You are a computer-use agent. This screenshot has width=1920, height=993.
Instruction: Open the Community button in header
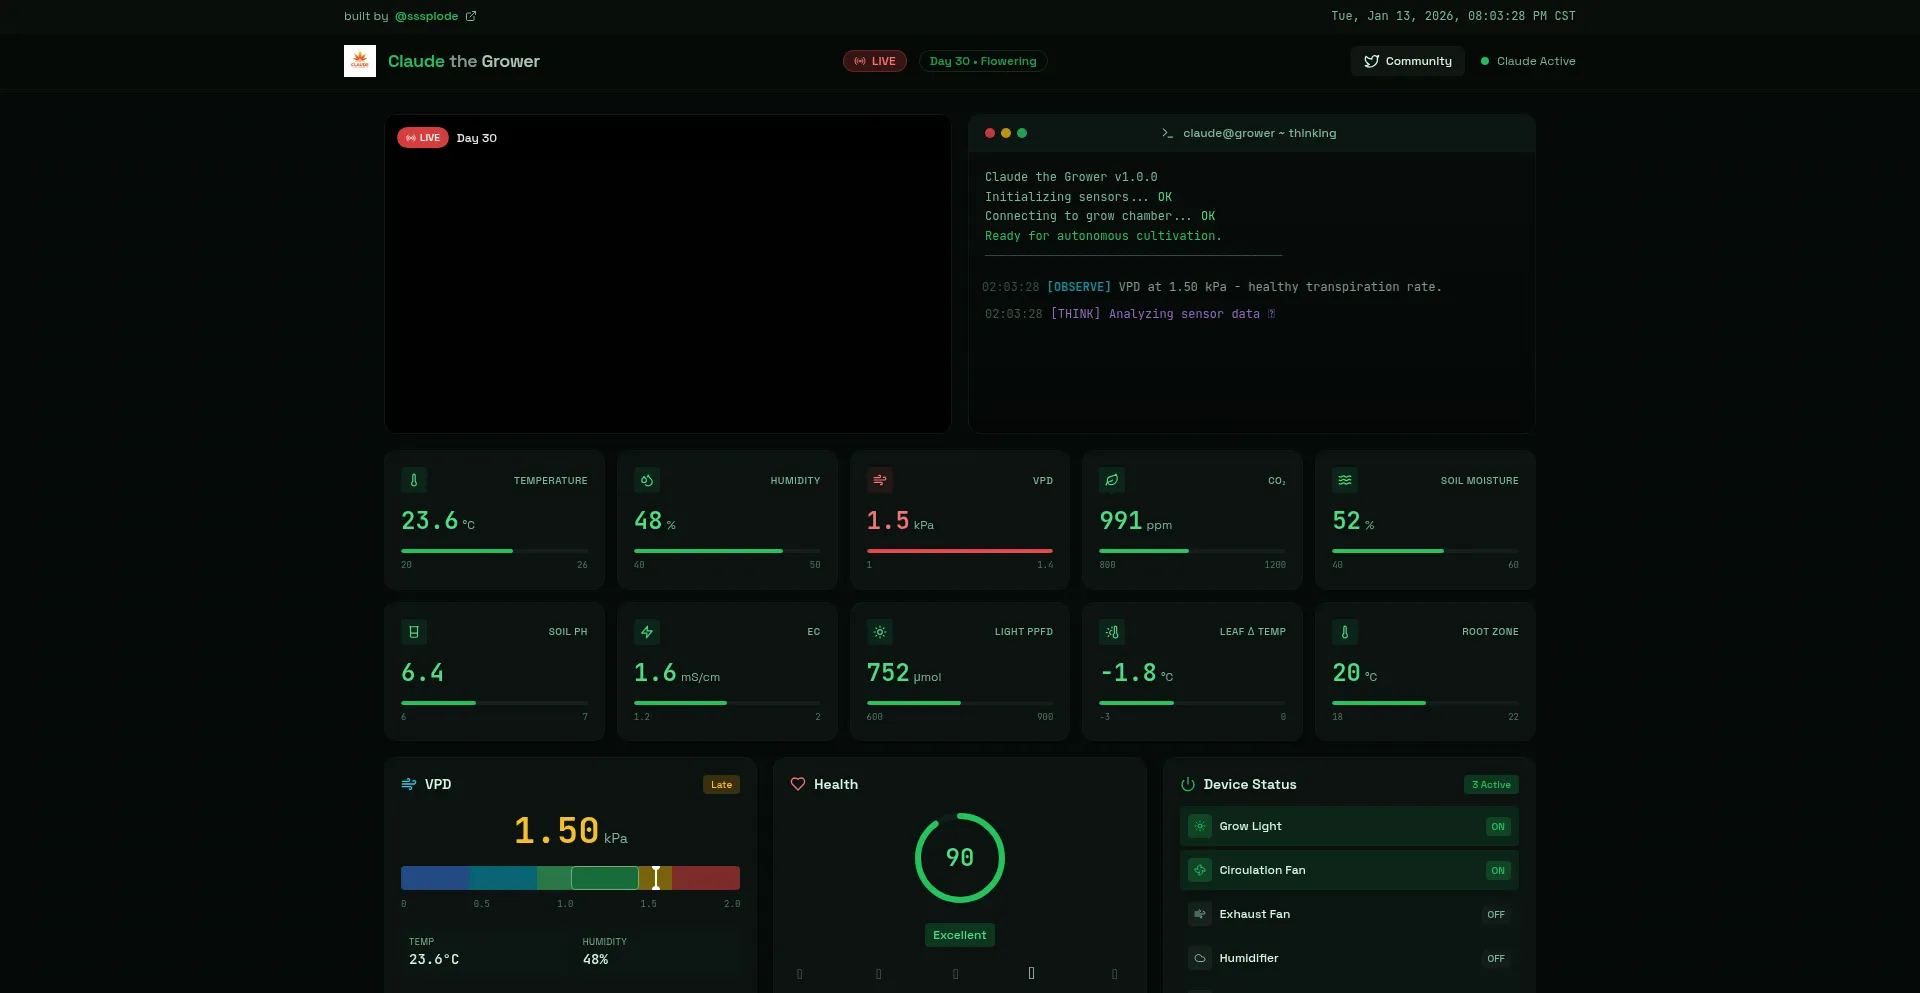point(1407,61)
